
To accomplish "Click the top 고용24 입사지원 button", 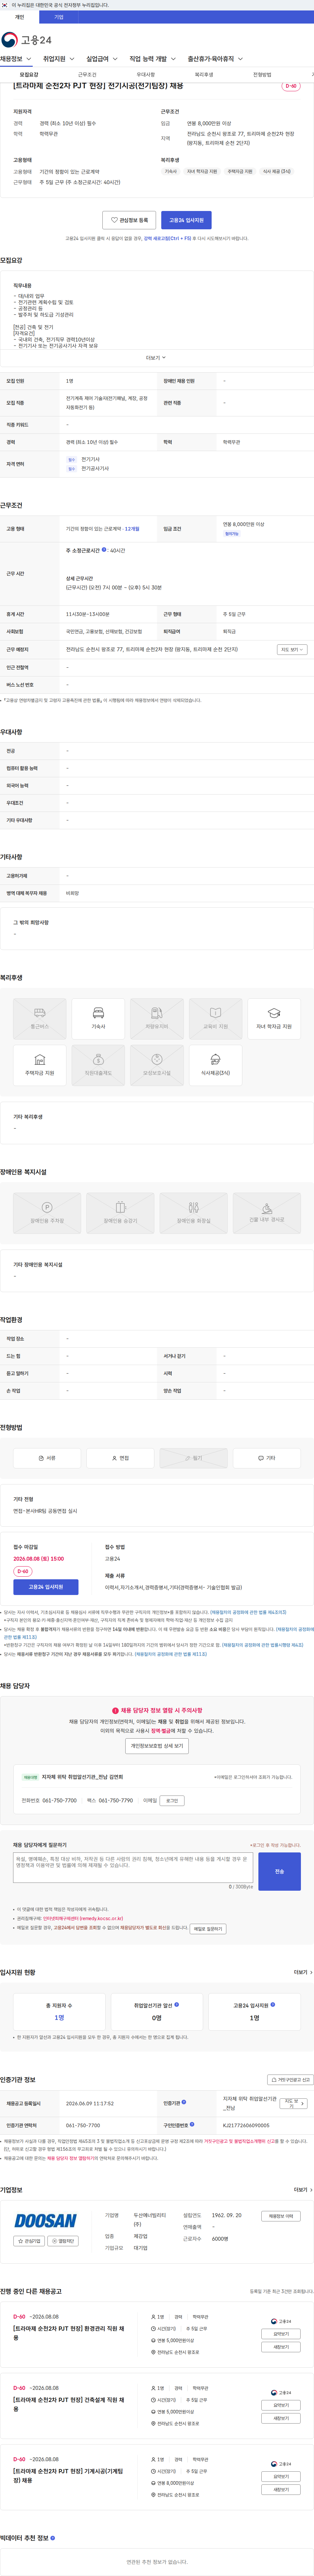I will [186, 220].
